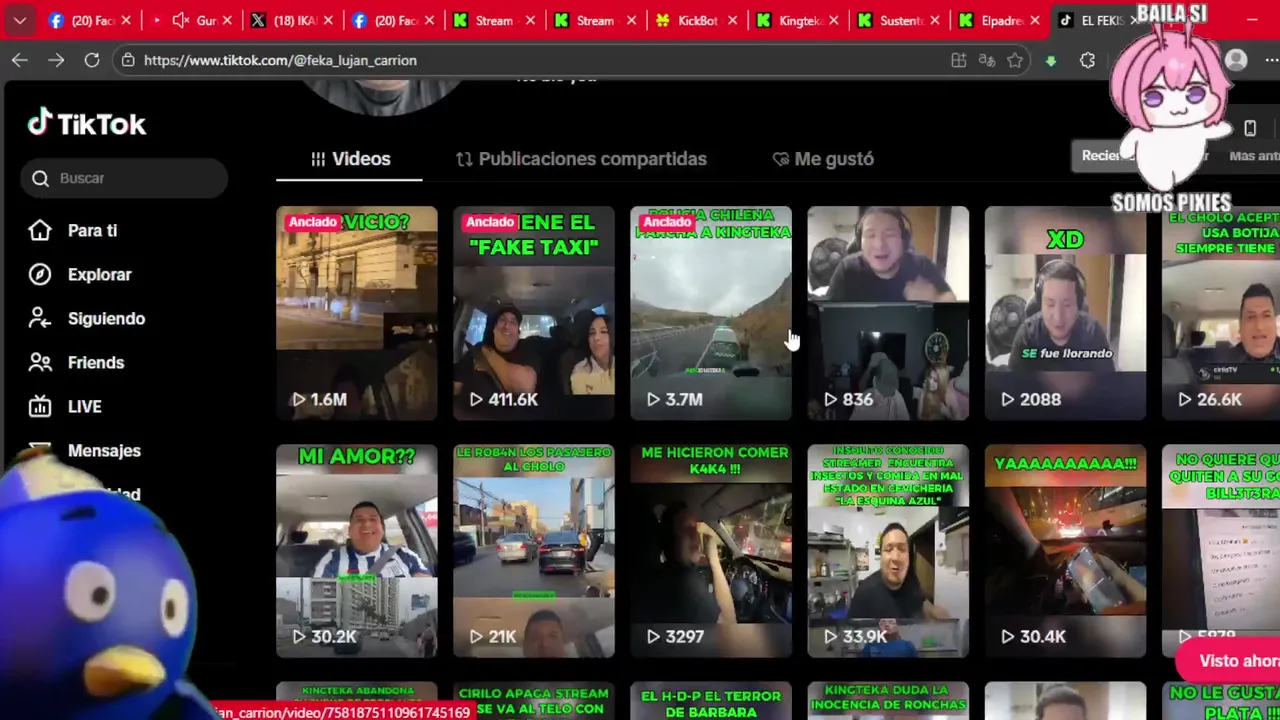This screenshot has width=1280, height=720.
Task: Open CIRILO APAGA STREAM video
Action: point(534,701)
